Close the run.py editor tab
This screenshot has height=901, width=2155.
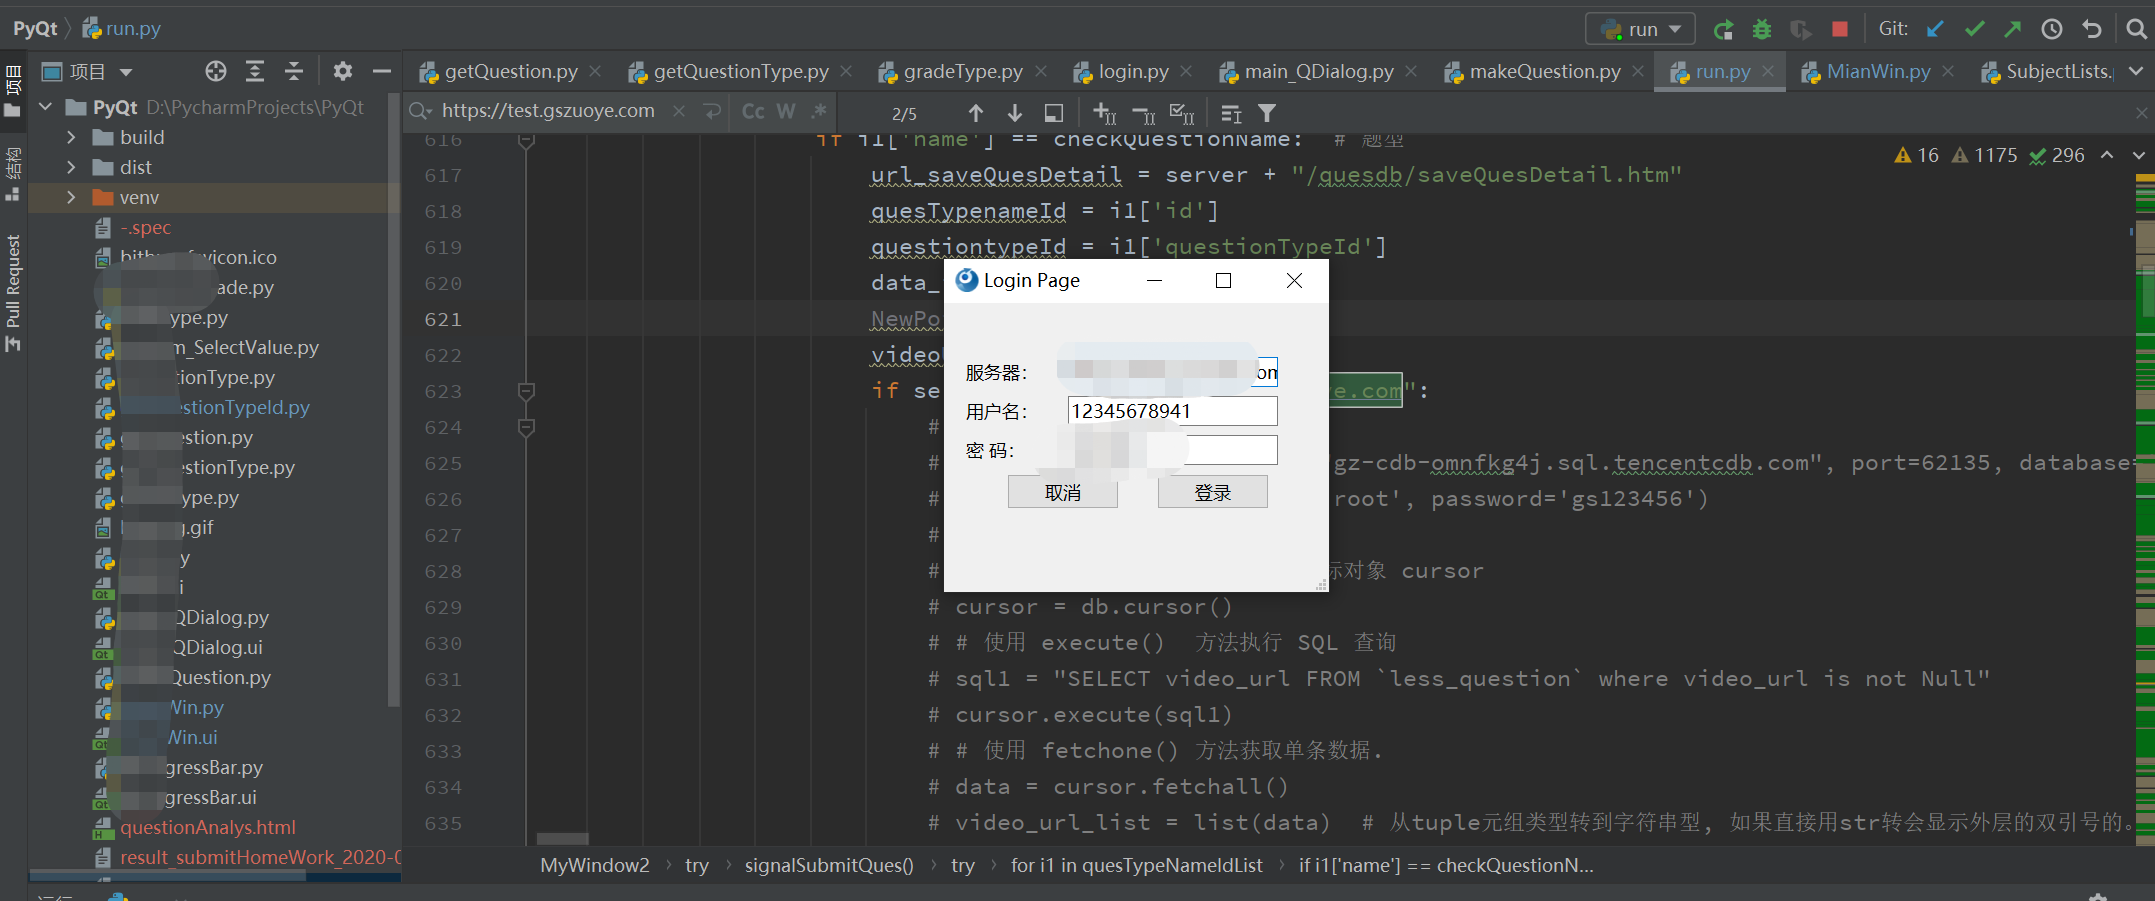[x=1768, y=71]
